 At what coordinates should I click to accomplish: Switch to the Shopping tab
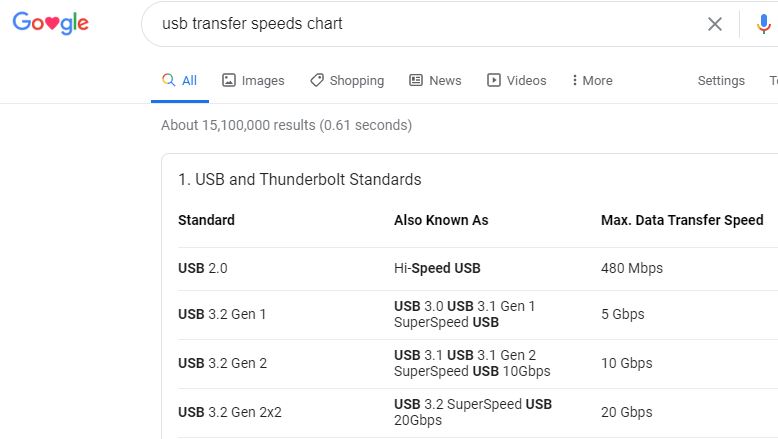coord(347,80)
